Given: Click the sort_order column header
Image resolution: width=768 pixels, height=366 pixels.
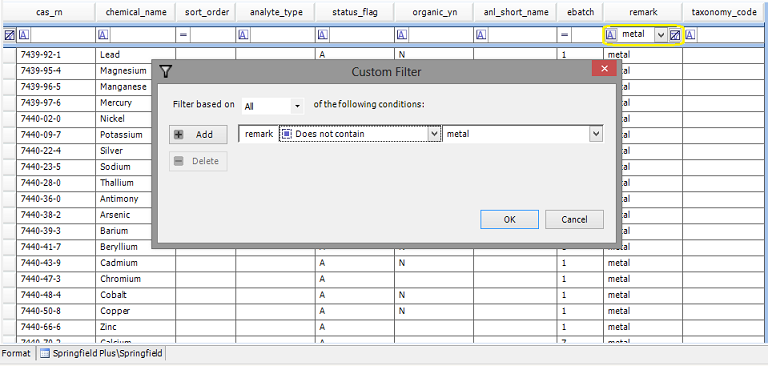Looking at the screenshot, I should click(206, 12).
